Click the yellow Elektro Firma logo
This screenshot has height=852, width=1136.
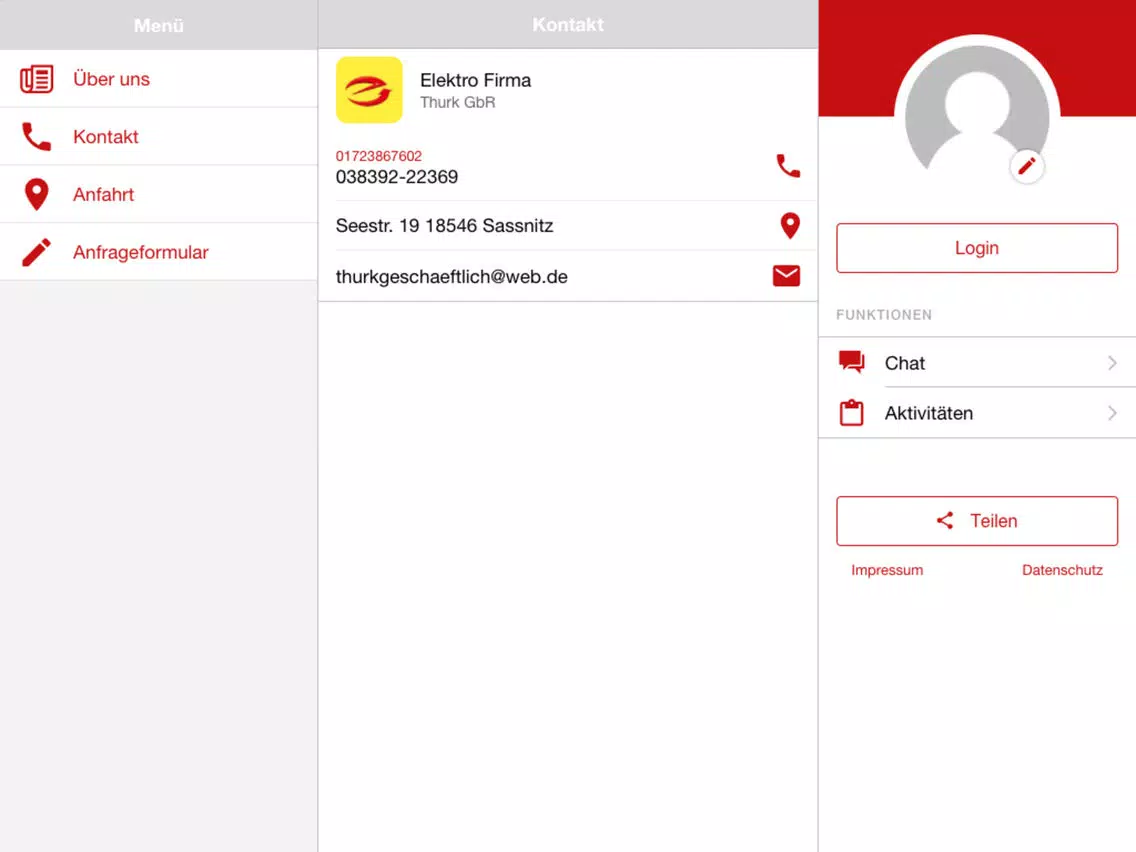pyautogui.click(x=369, y=90)
